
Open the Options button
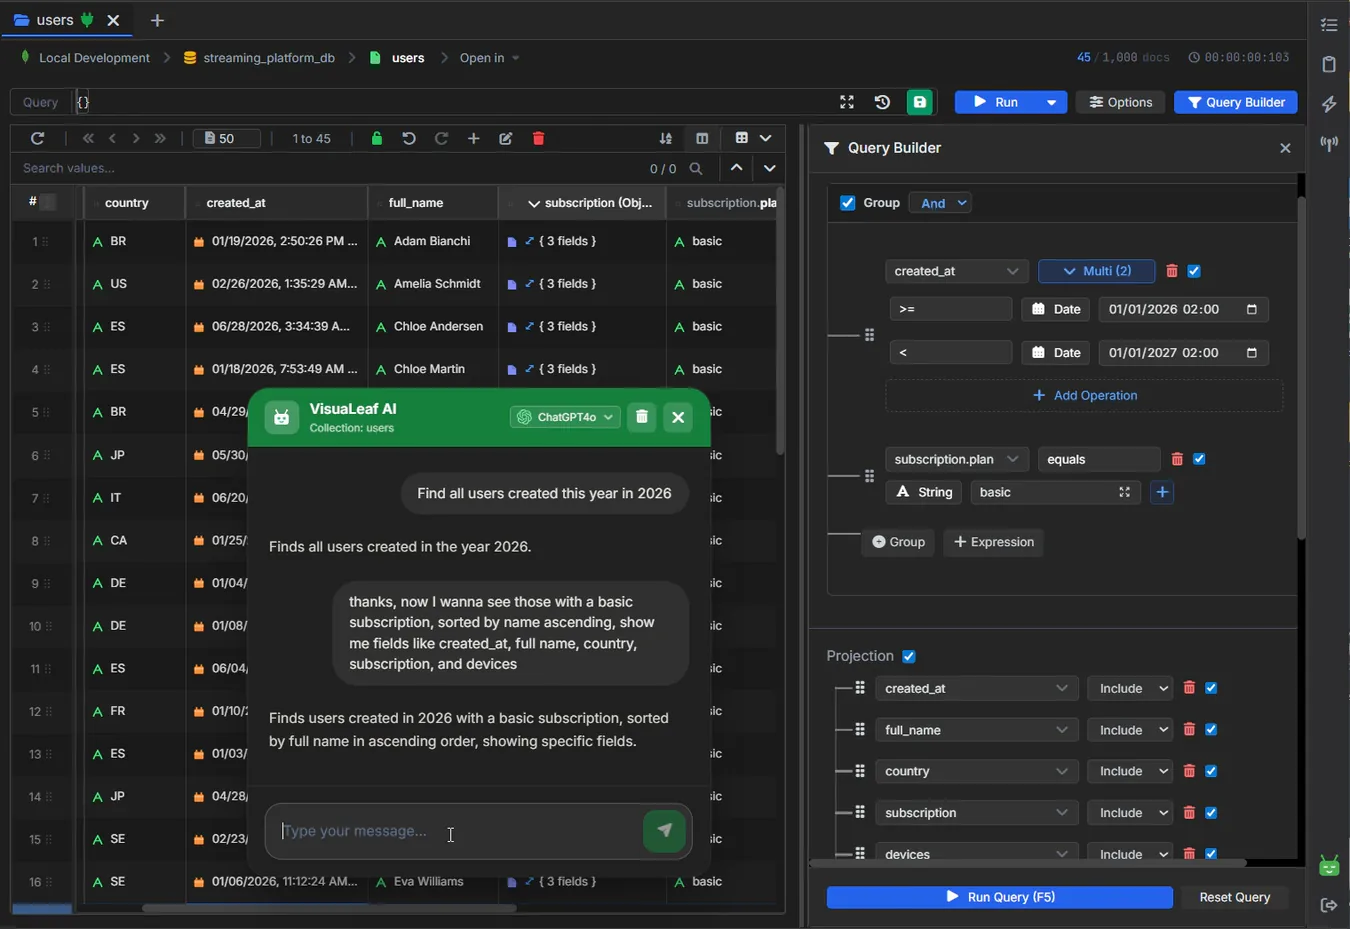click(x=1120, y=102)
